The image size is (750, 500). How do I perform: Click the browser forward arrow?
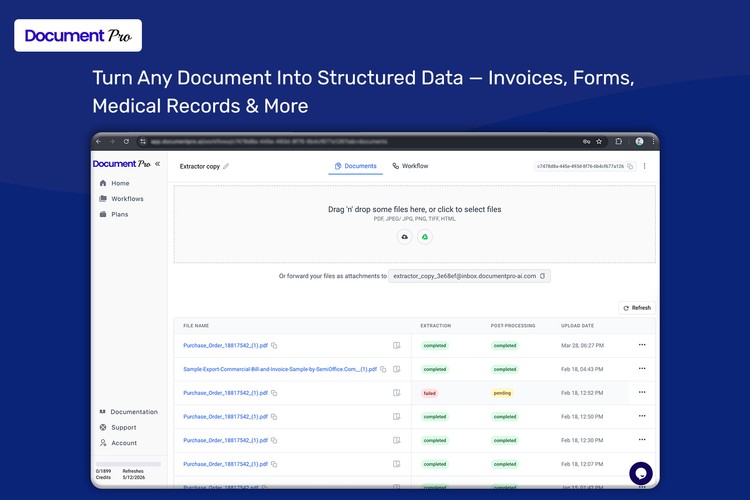coord(112,142)
